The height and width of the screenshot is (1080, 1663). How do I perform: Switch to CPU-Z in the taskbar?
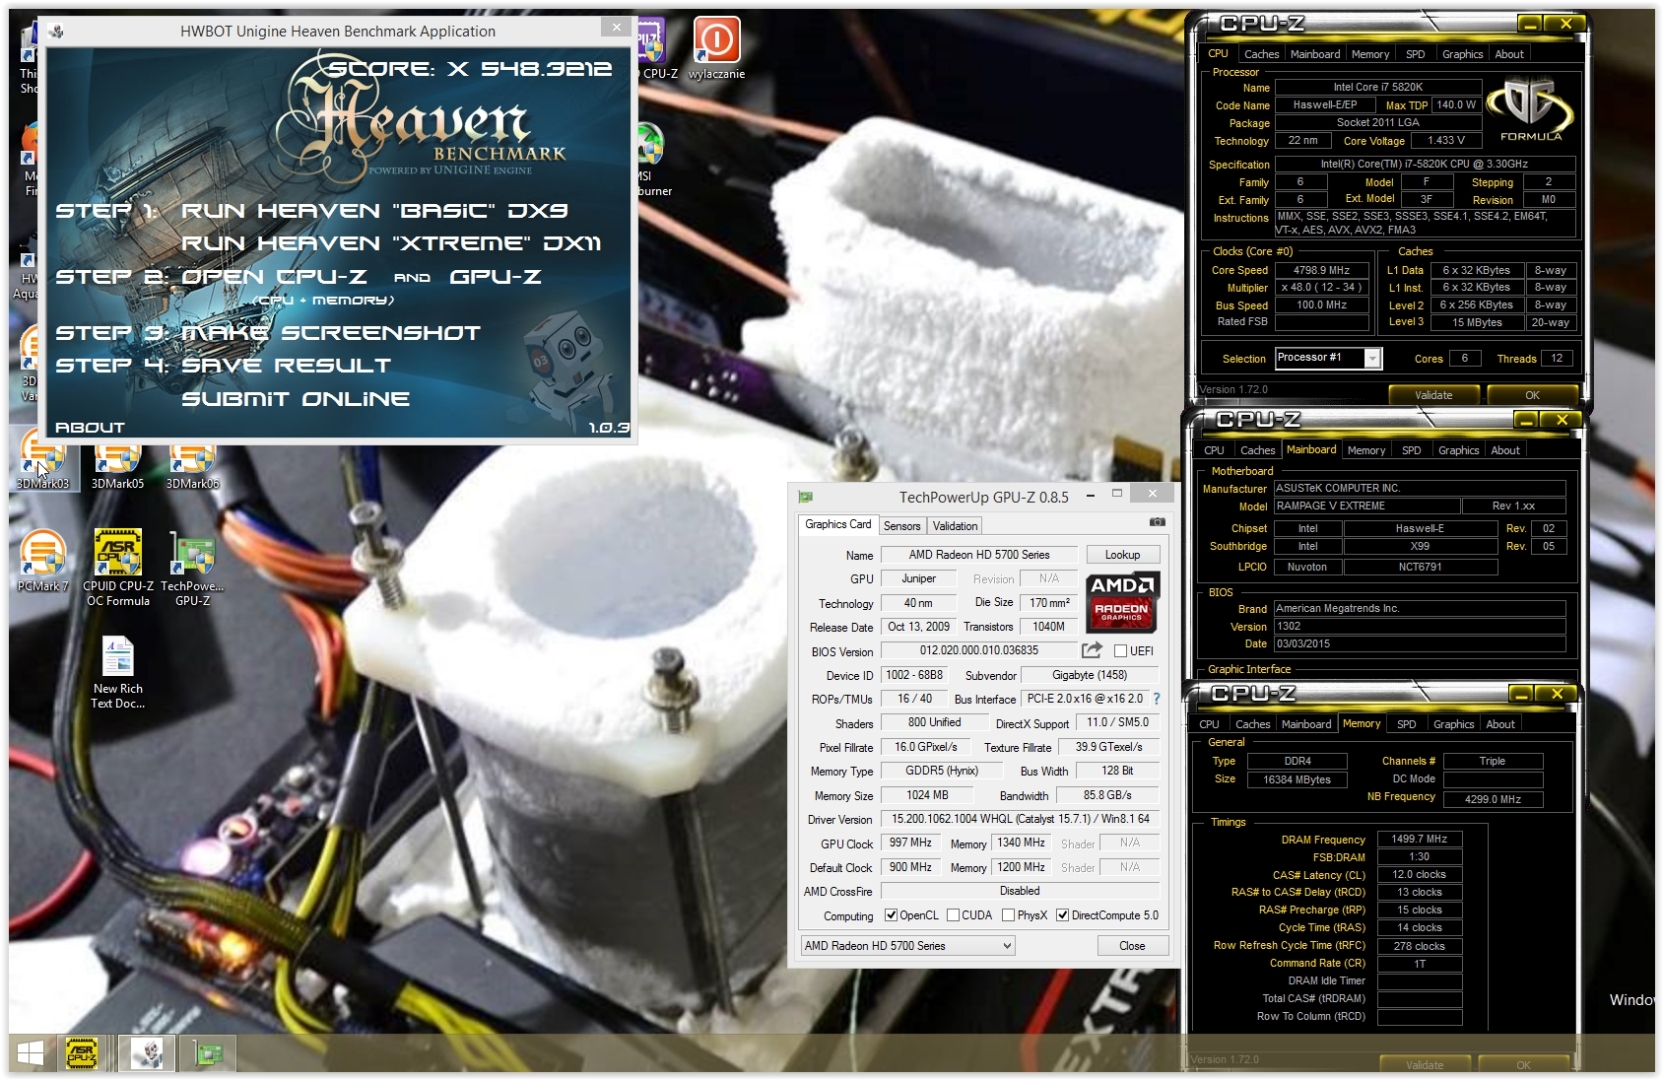click(82, 1053)
